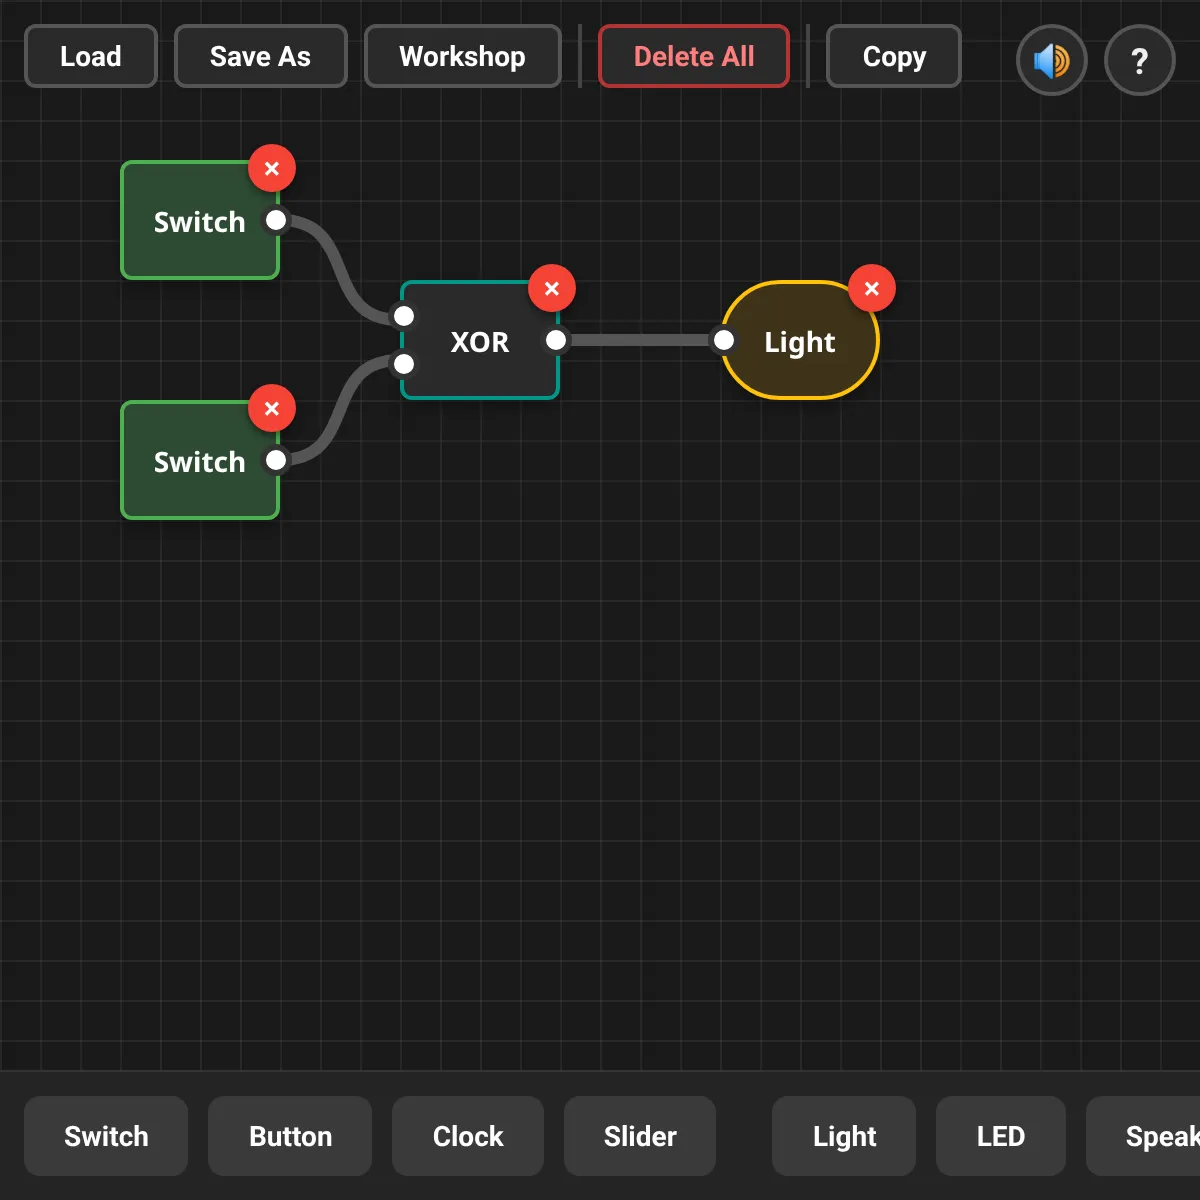Toggle the bottom Switch node on the canvas
Image resolution: width=1200 pixels, height=1200 pixels.
[x=199, y=461]
